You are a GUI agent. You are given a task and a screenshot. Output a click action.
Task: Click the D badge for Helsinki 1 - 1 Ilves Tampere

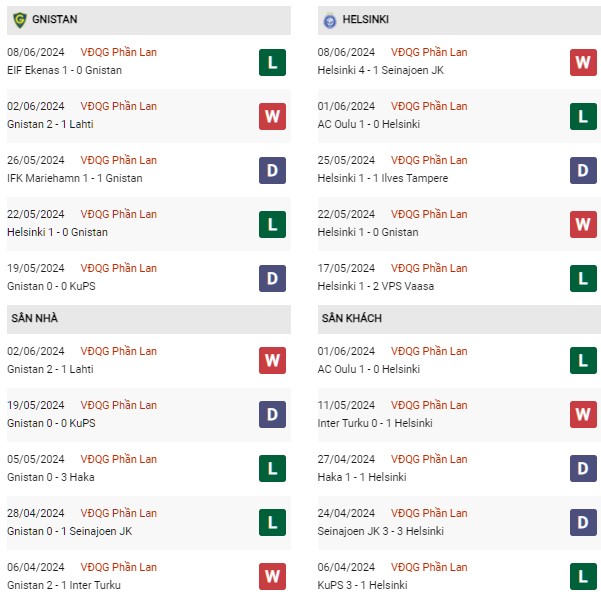coord(583,171)
